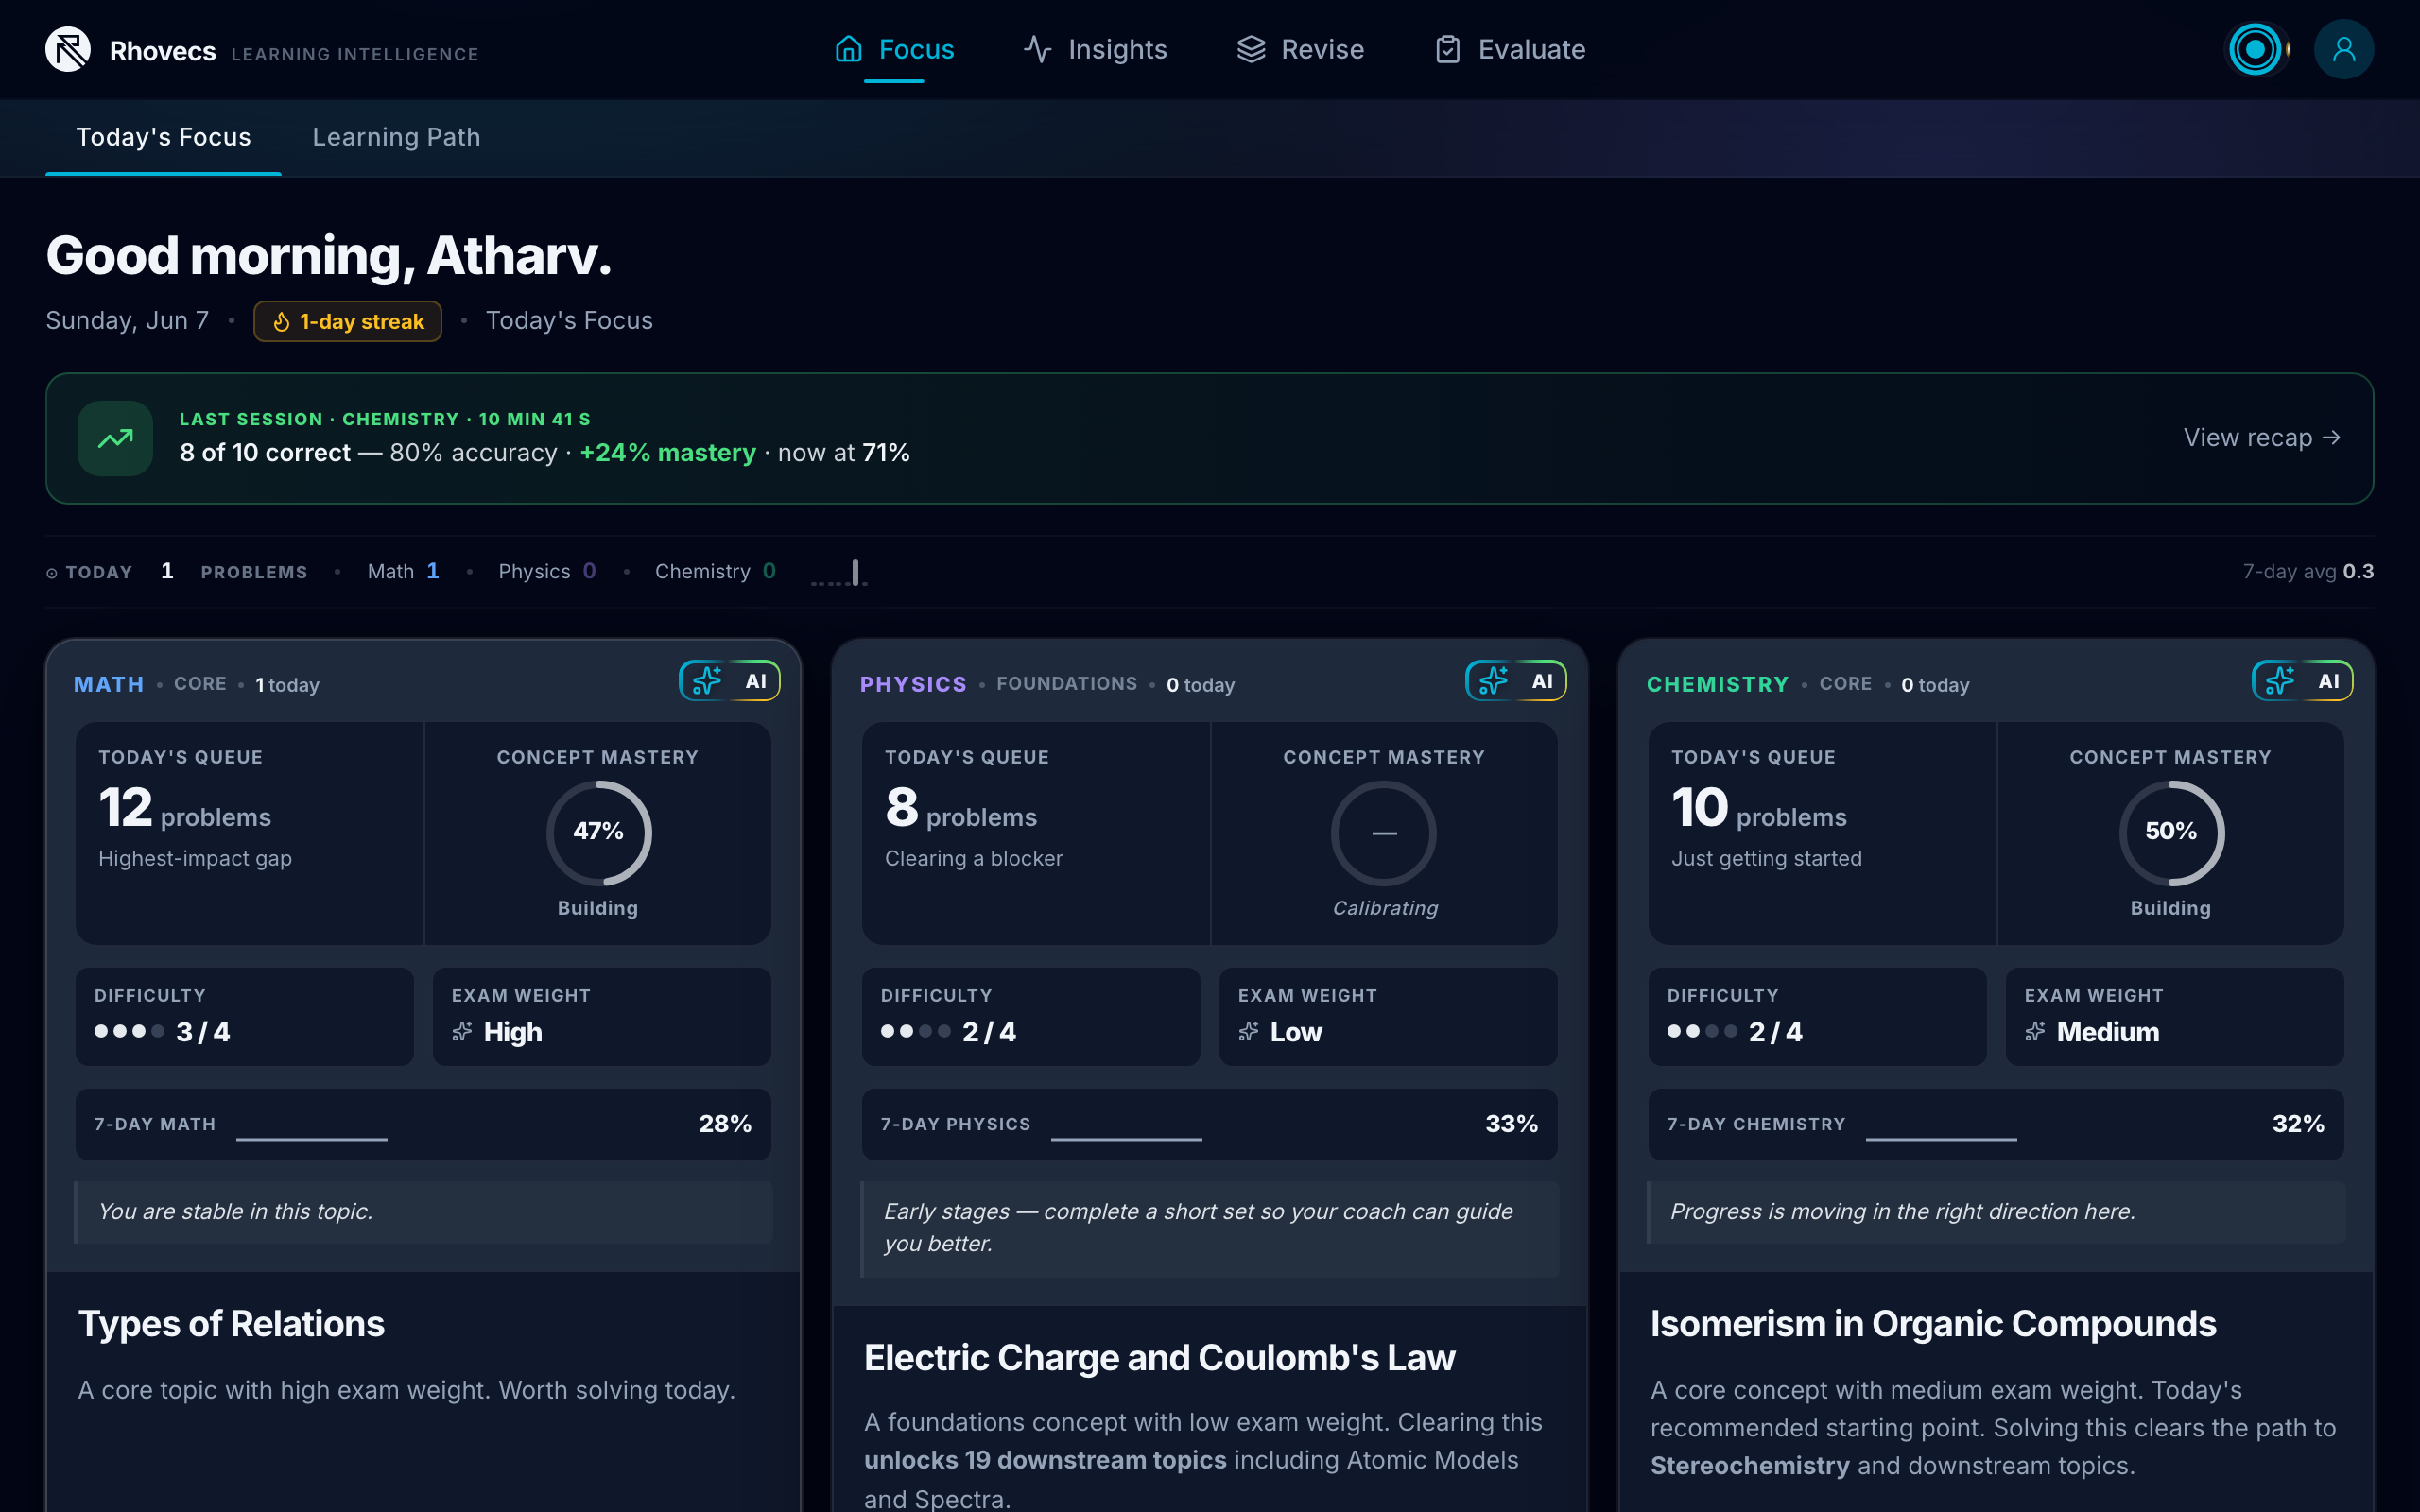Open the Revise navigation item

point(1300,49)
